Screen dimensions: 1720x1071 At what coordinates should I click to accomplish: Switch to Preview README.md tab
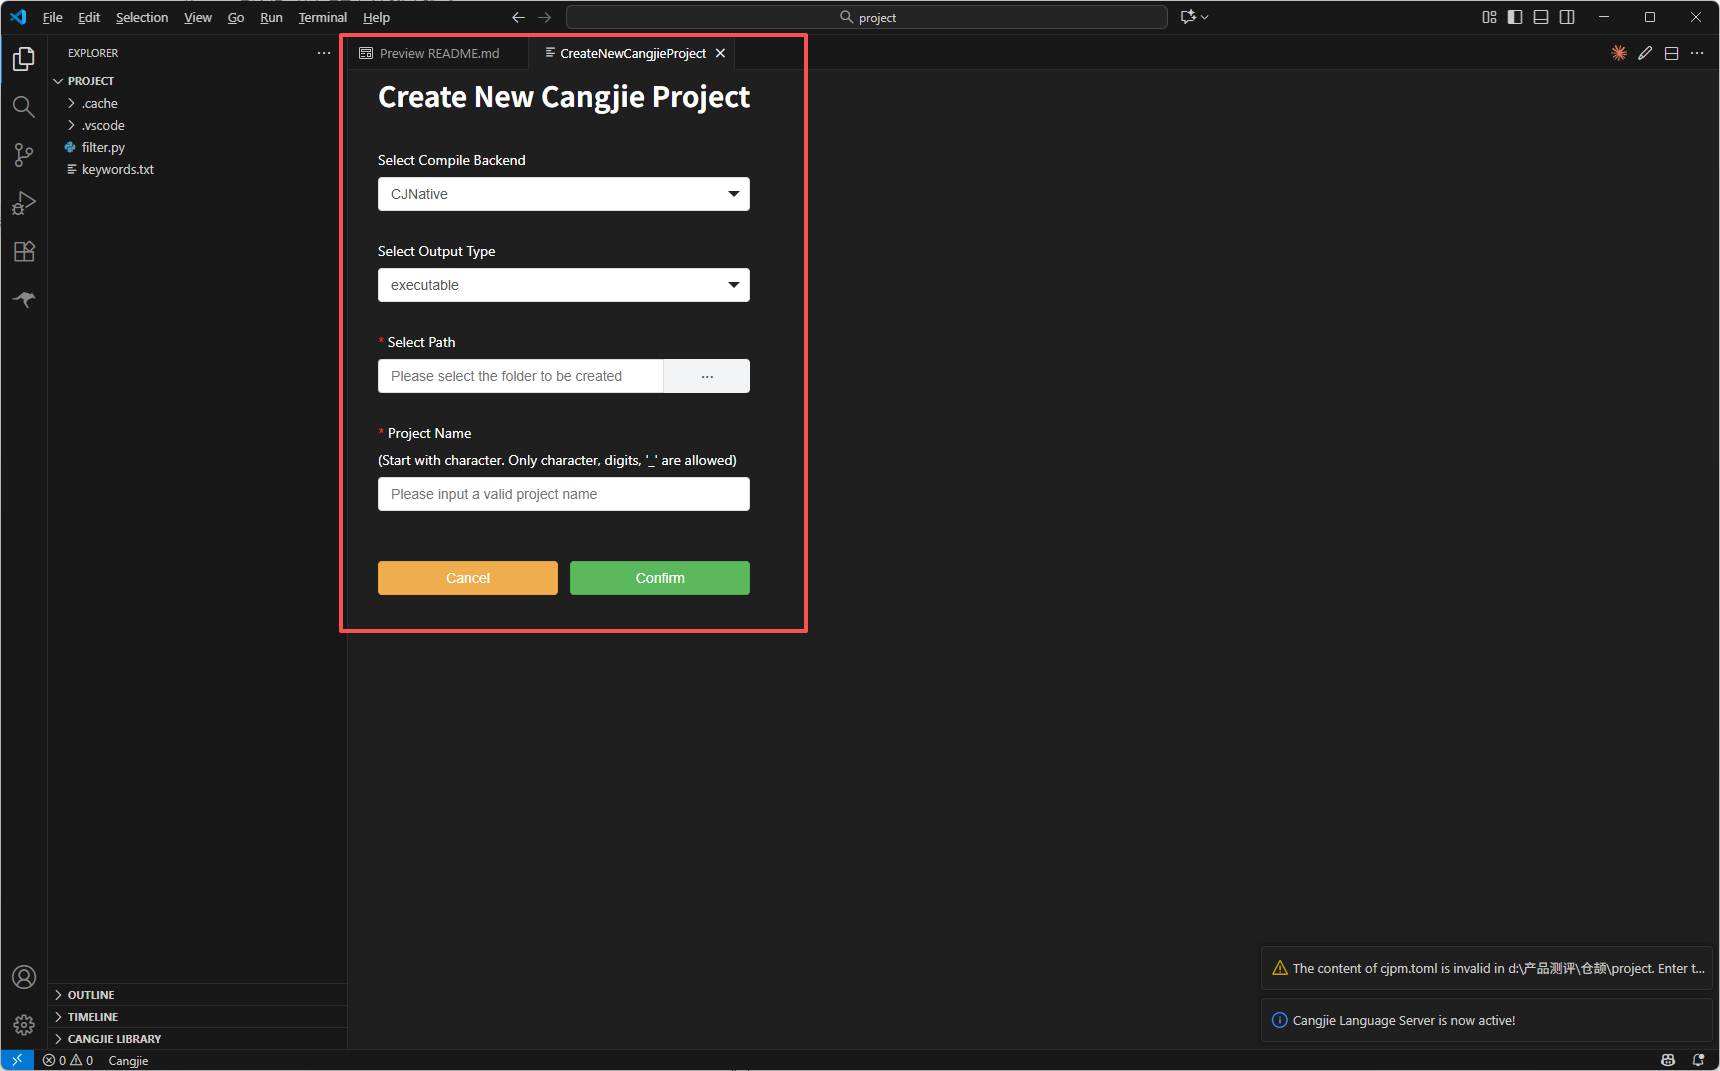438,53
